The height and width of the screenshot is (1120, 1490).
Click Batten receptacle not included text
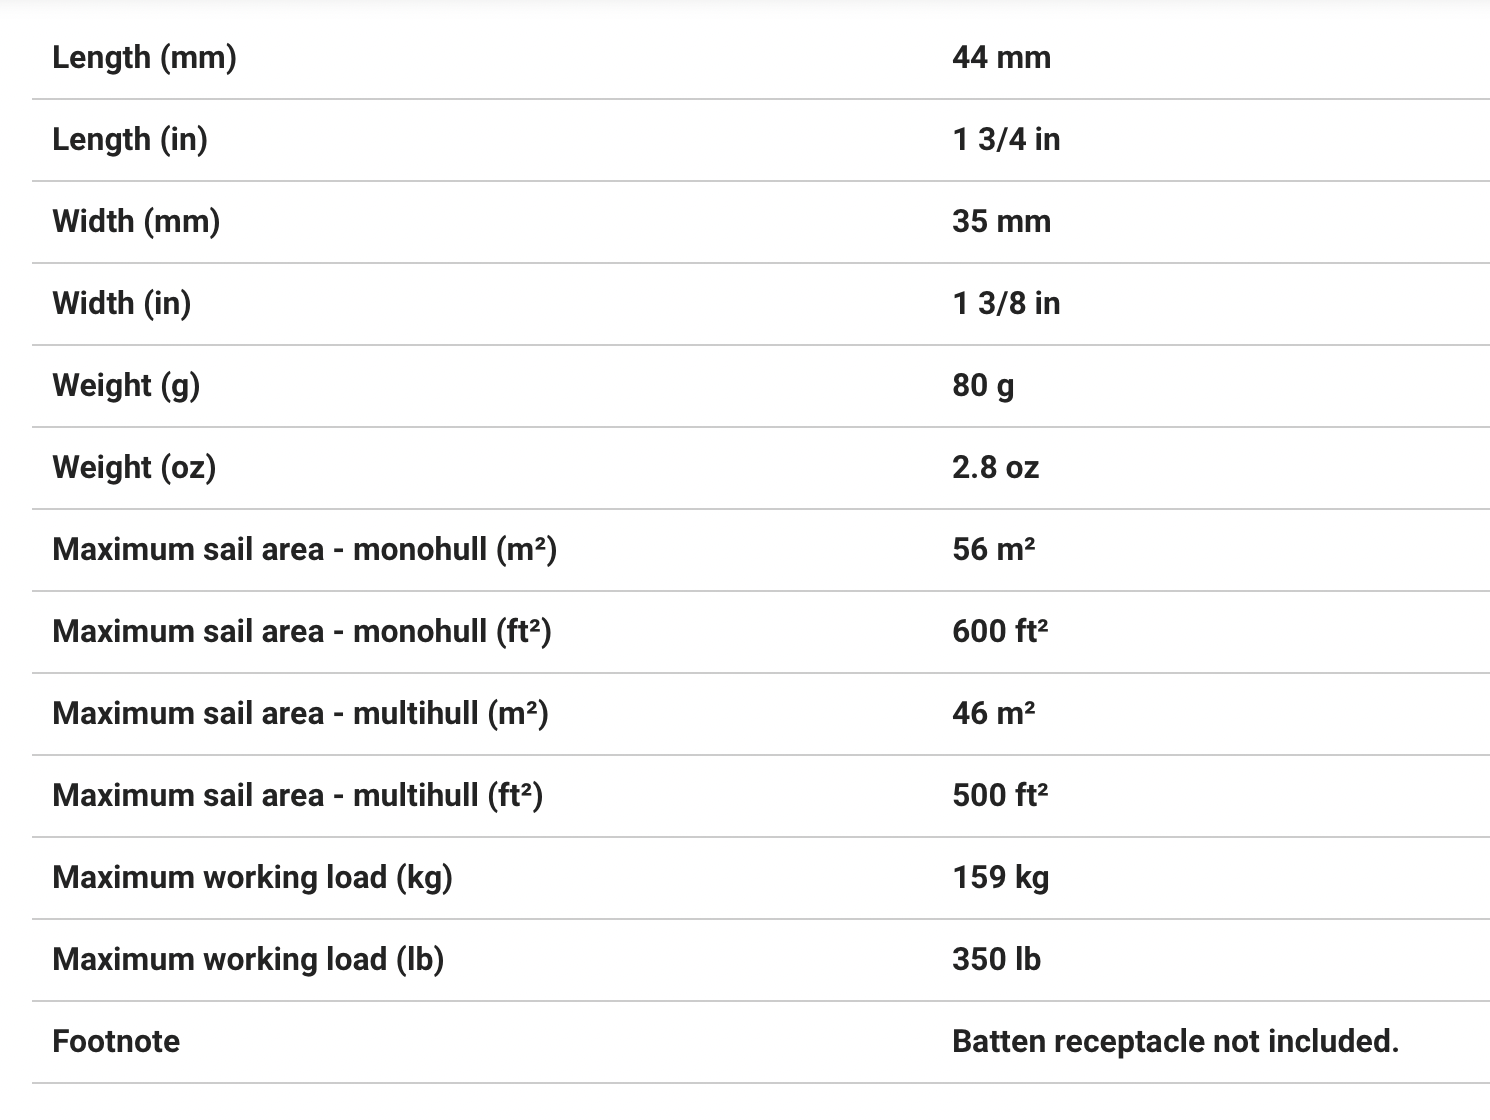click(1175, 1041)
